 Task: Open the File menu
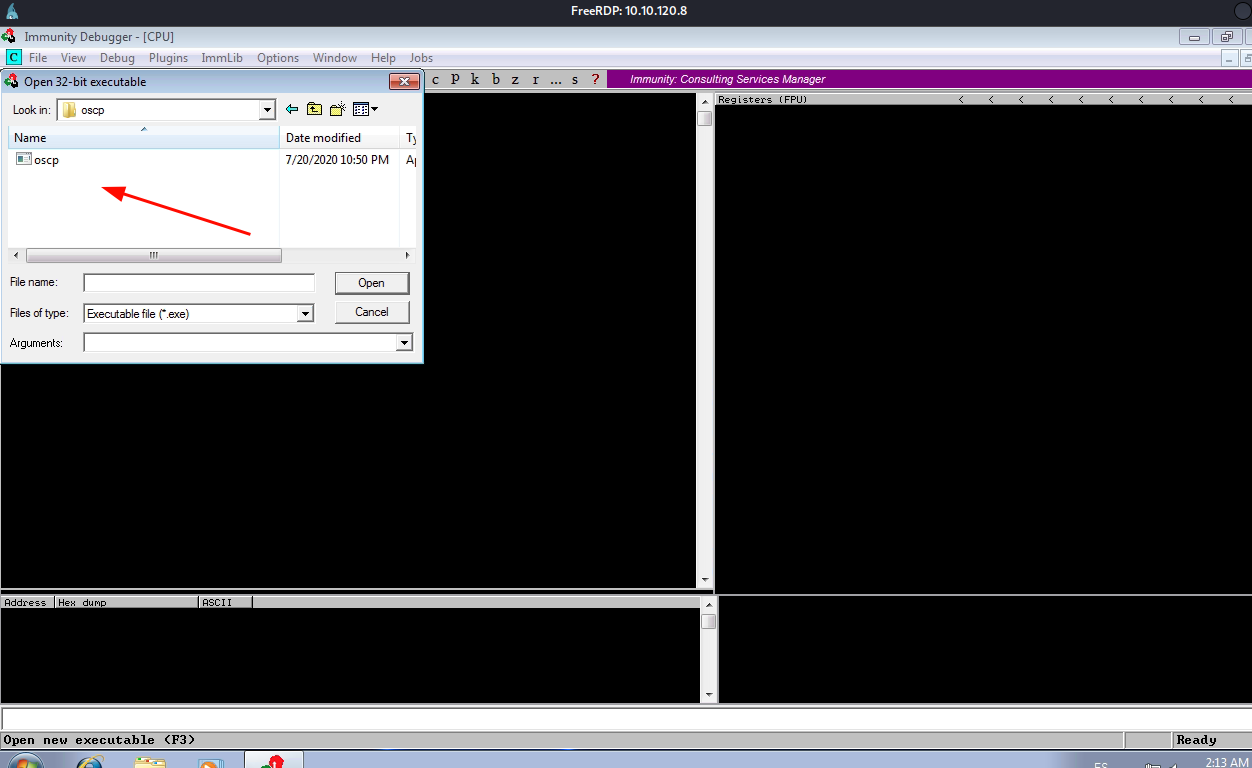pyautogui.click(x=38, y=58)
